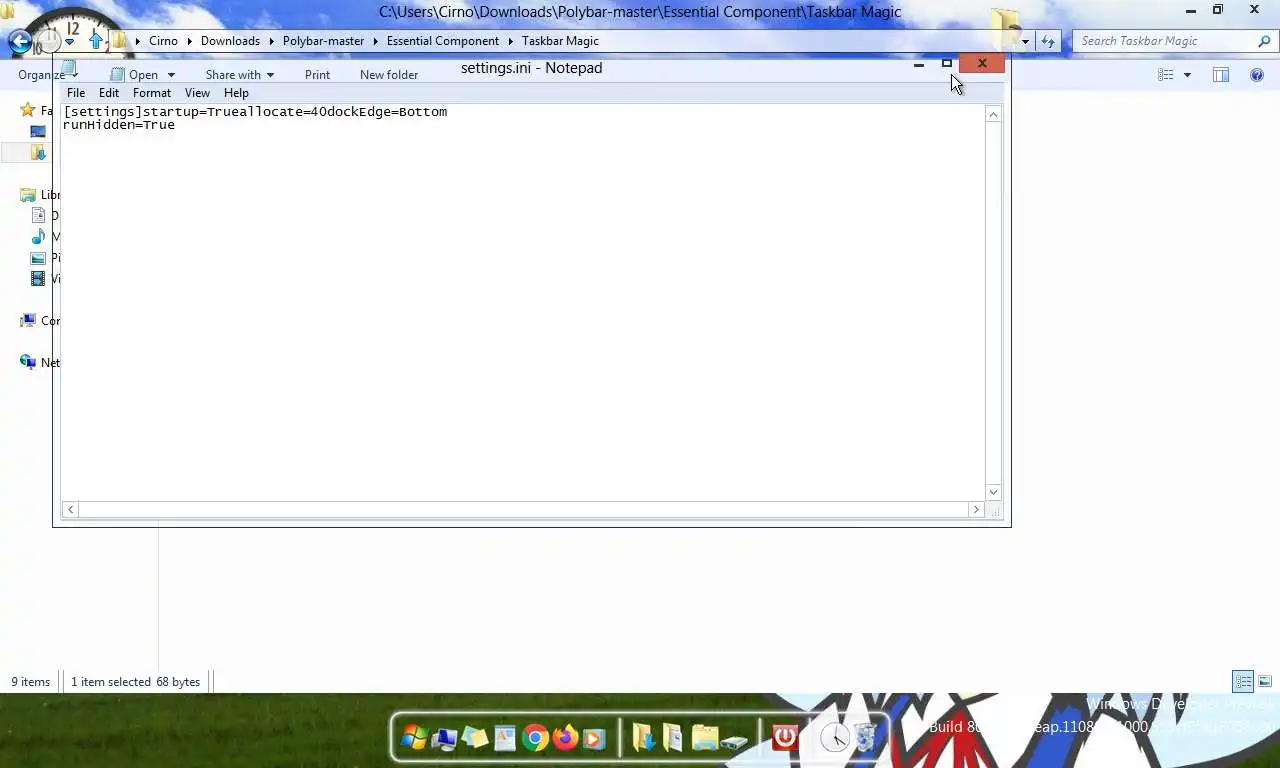Click the Notepad horizontal scroll right arrow
The height and width of the screenshot is (768, 1280).
[x=976, y=510]
